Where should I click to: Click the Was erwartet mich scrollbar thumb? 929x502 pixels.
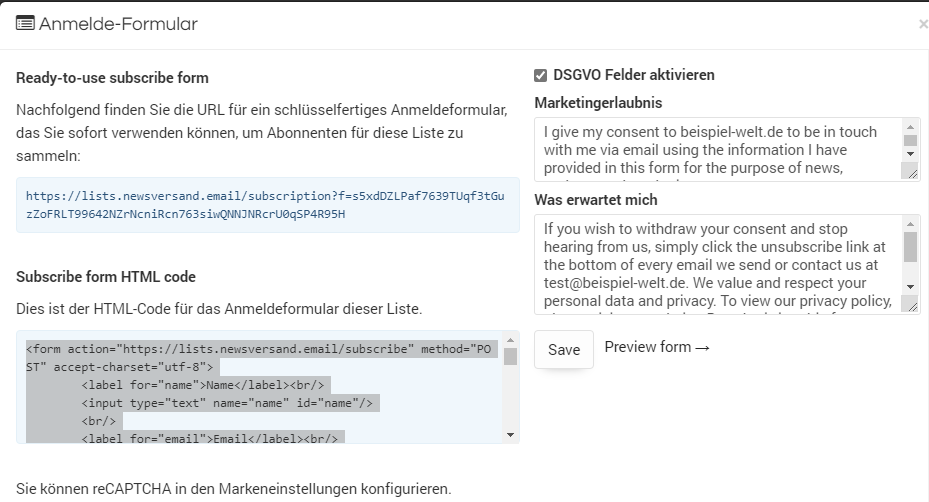(x=911, y=247)
